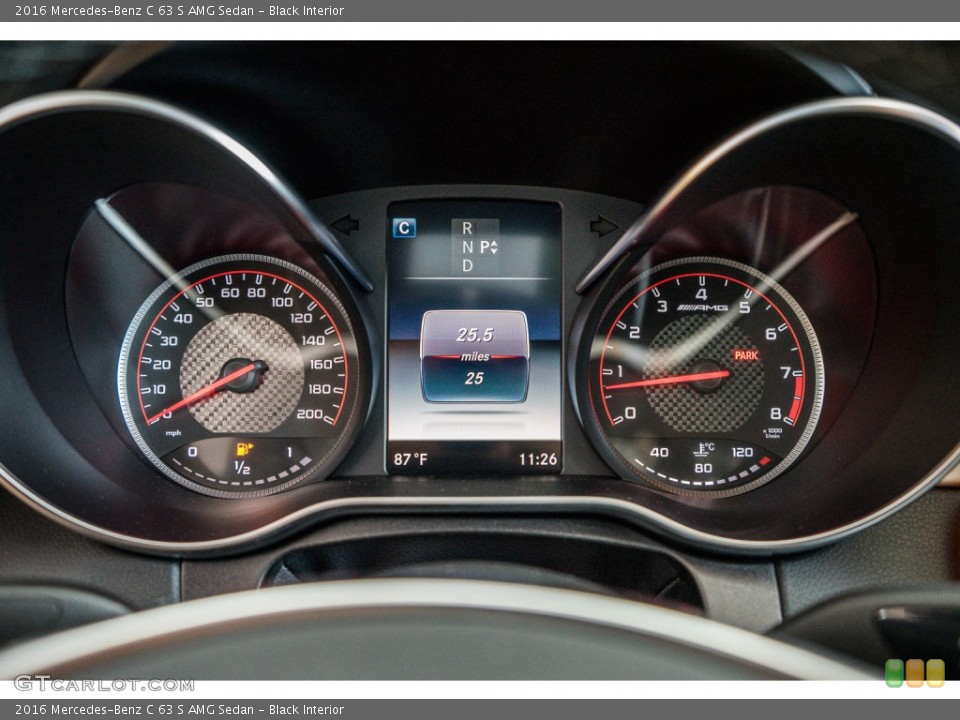Image resolution: width=960 pixels, height=720 pixels.
Task: Click the fuel pump warning icon
Action: tap(244, 449)
